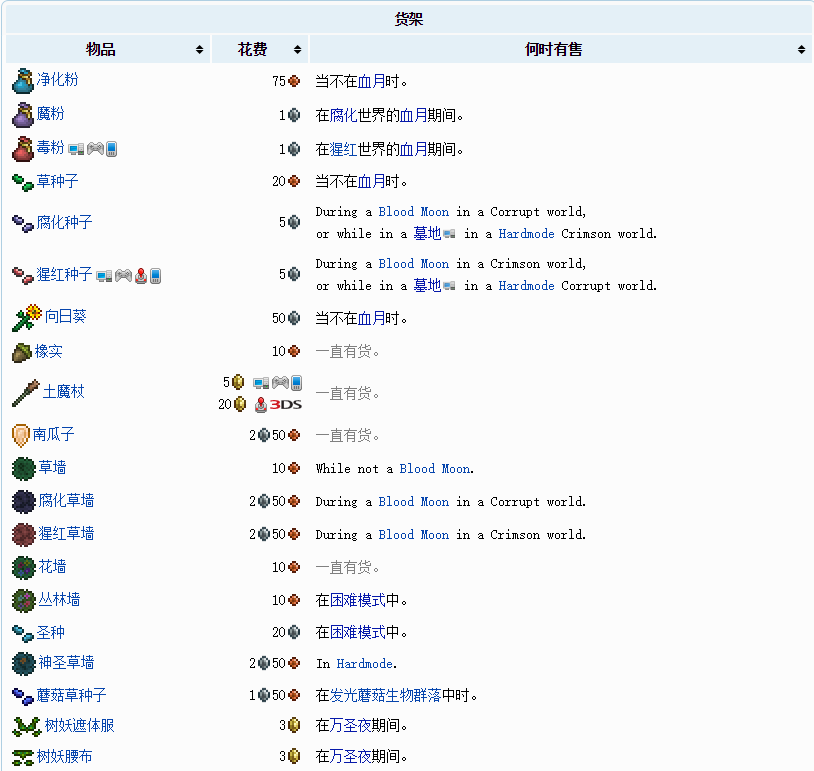Click the mobile phone icon beside 猩红种子
Image resolution: width=814 pixels, height=771 pixels.
point(155,276)
